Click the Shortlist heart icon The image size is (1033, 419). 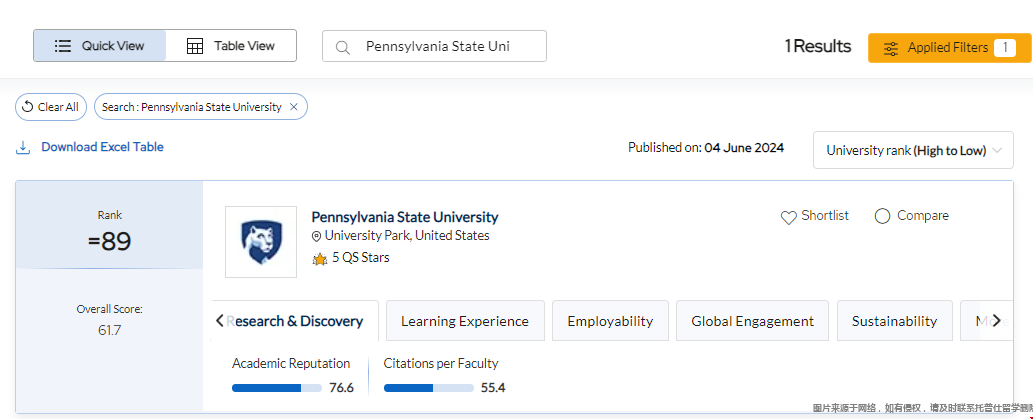(x=789, y=217)
